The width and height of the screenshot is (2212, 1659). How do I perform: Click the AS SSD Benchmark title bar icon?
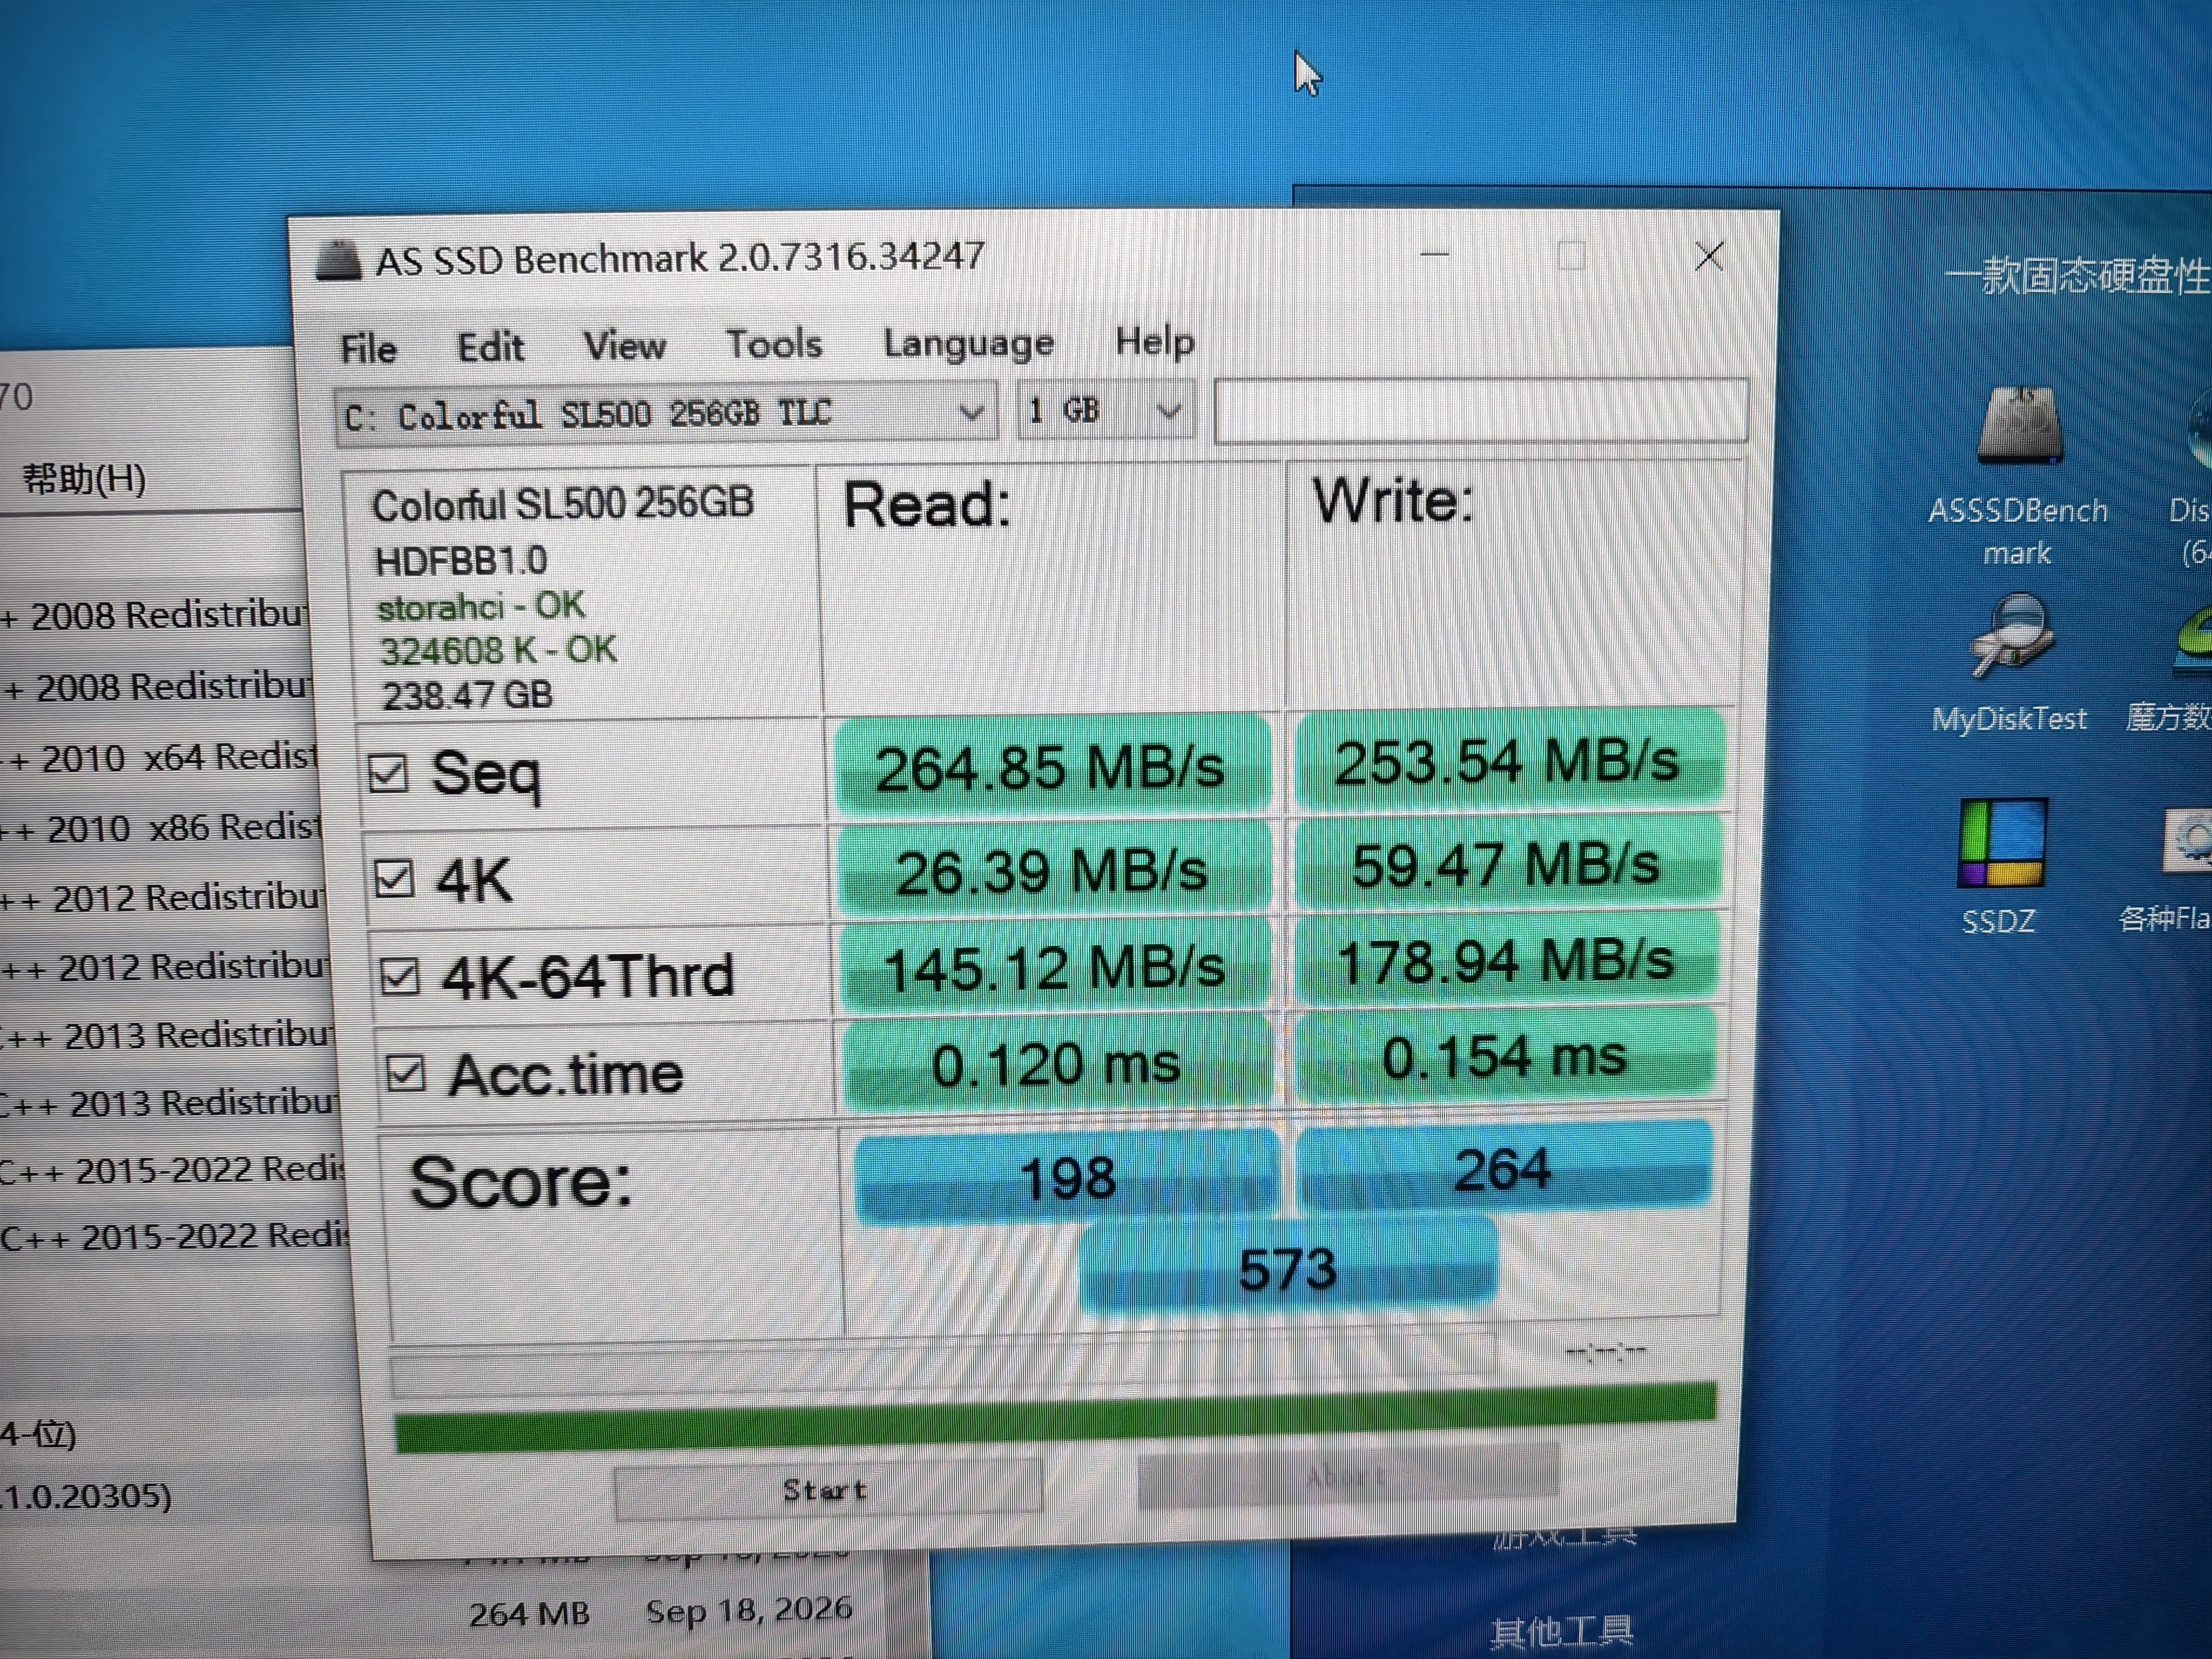pyautogui.click(x=338, y=261)
